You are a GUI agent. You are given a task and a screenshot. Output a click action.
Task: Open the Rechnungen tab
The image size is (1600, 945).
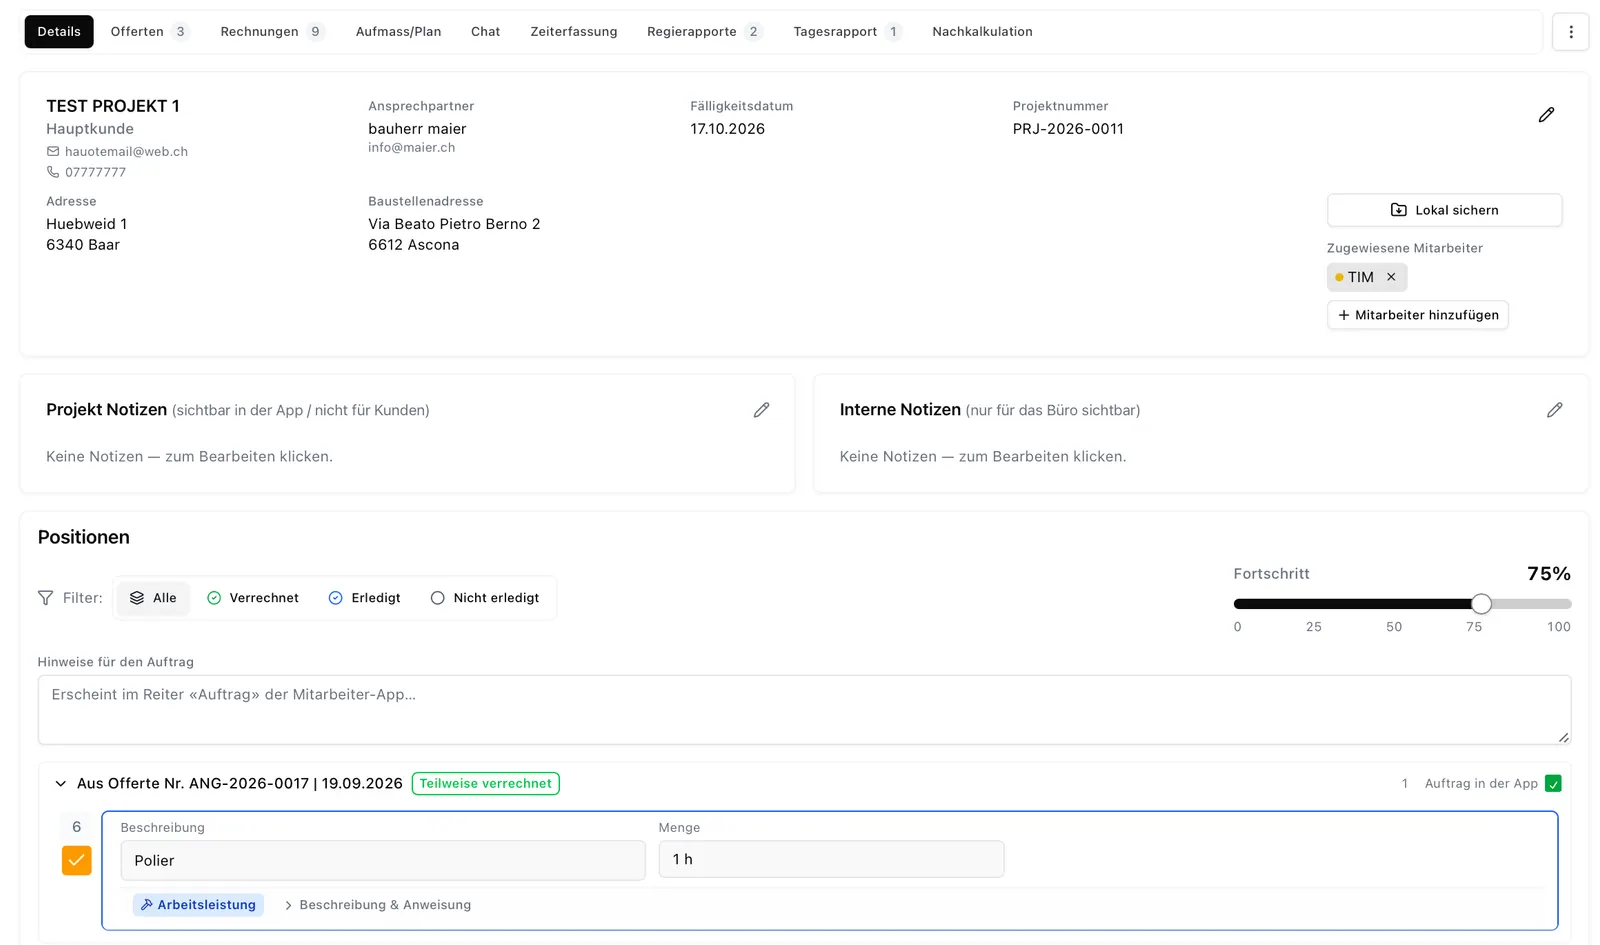(x=271, y=32)
